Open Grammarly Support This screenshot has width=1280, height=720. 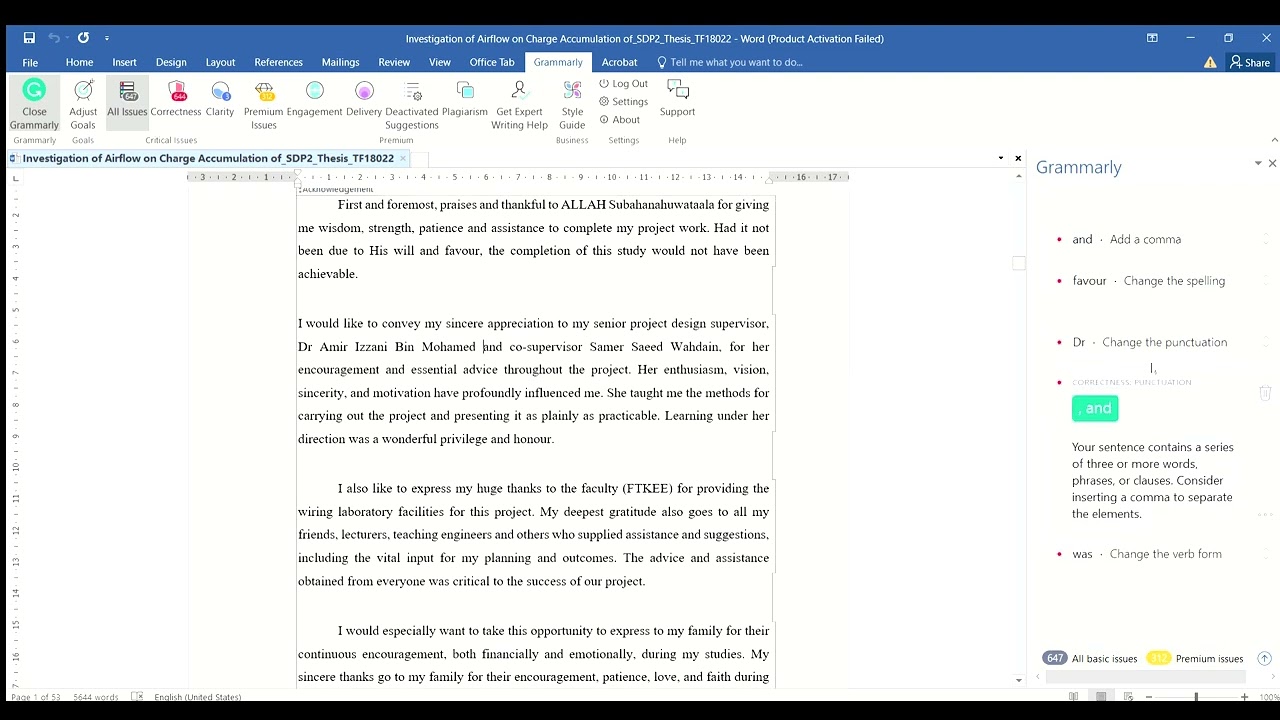click(x=677, y=100)
